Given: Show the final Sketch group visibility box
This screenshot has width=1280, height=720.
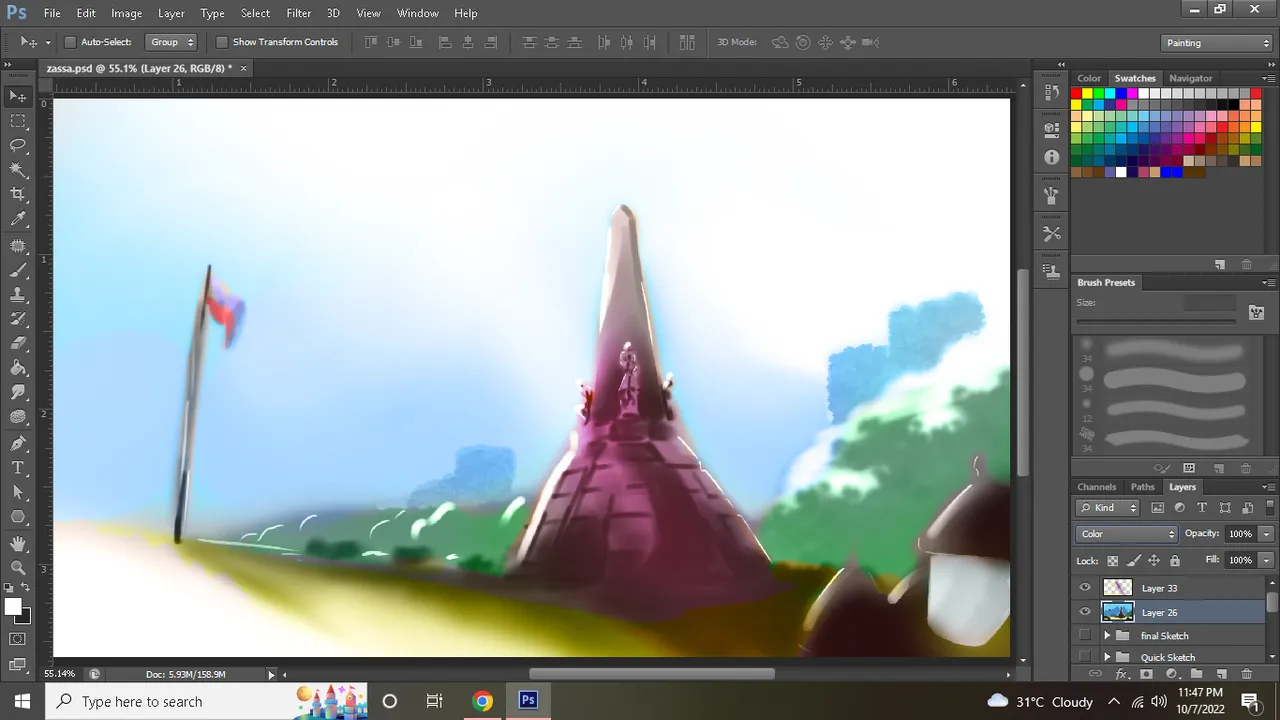Looking at the screenshot, I should [x=1085, y=636].
